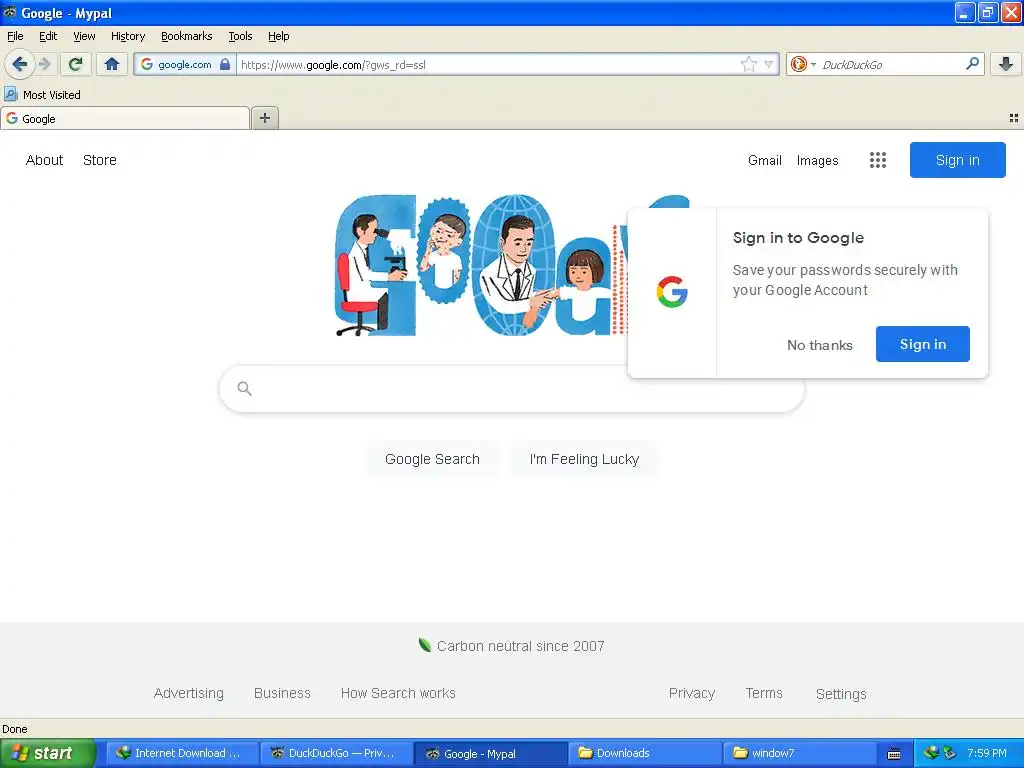Open Carbon neutral since 2007 link
Viewport: 1024px width, 768px height.
click(520, 646)
